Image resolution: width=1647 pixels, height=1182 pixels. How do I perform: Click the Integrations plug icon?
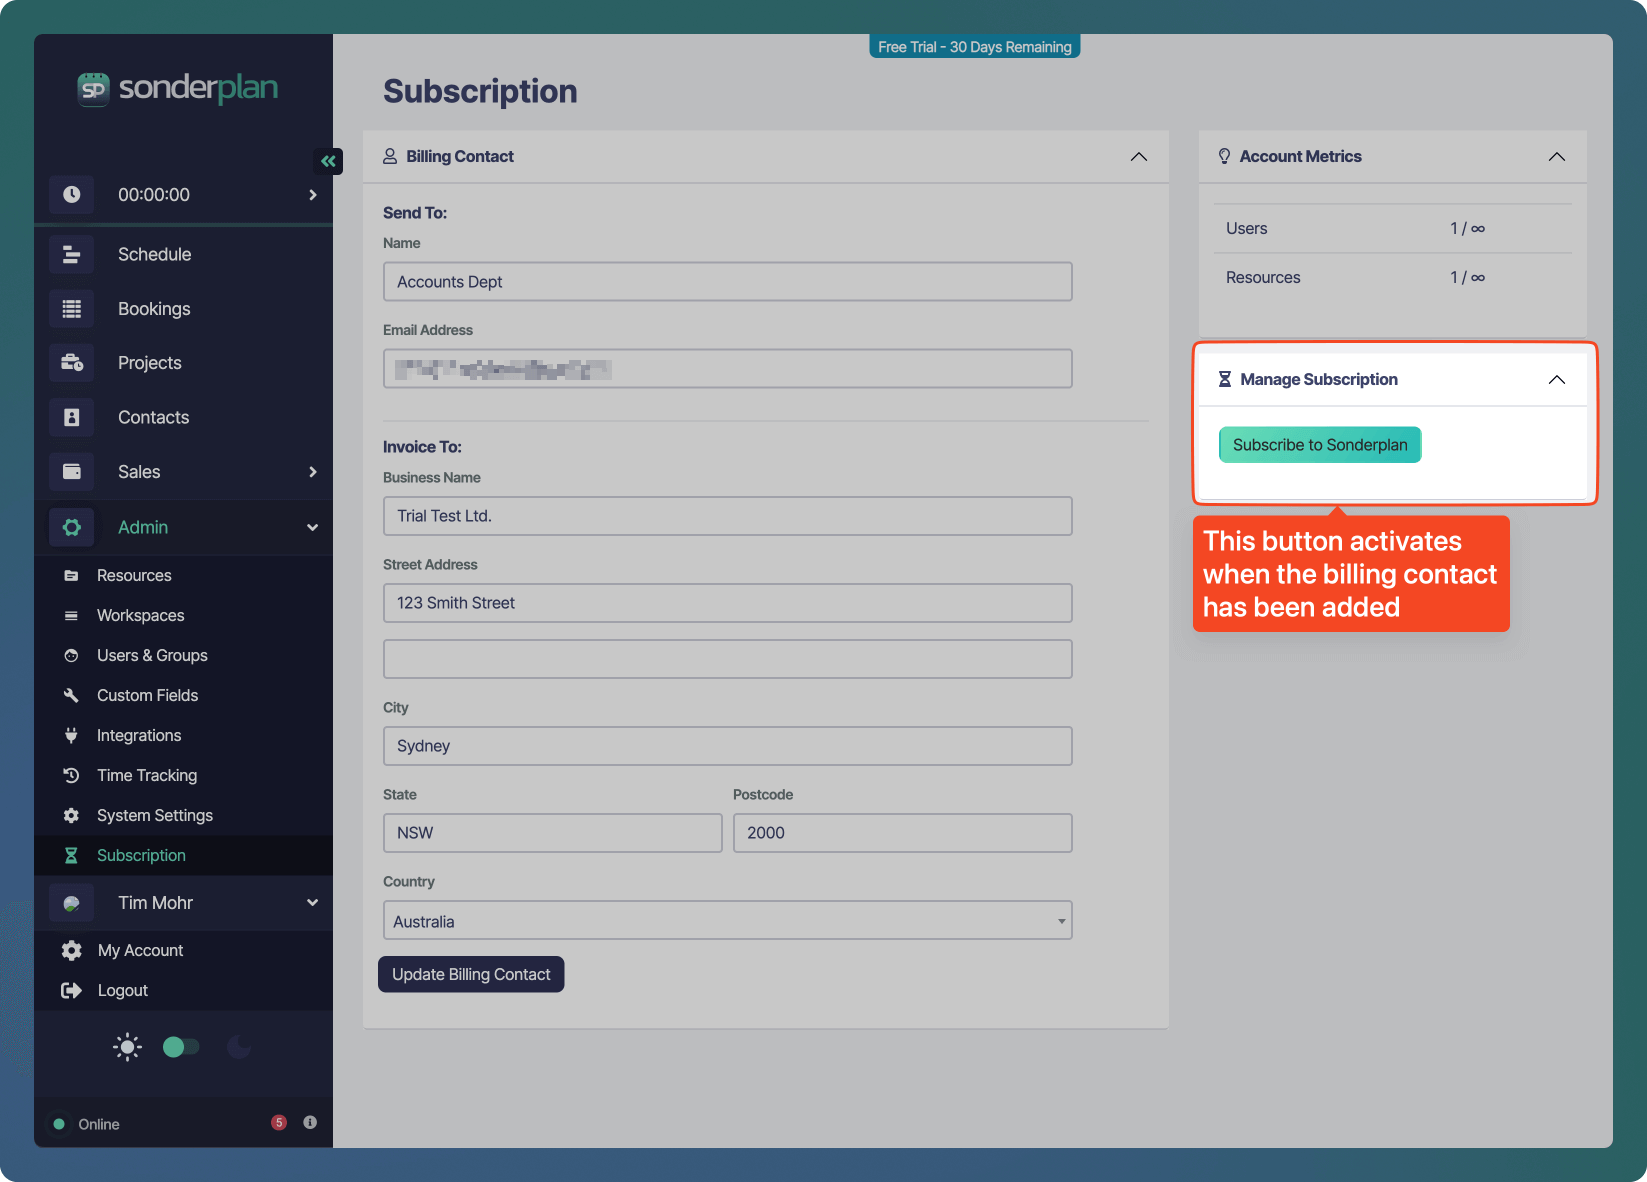point(71,736)
